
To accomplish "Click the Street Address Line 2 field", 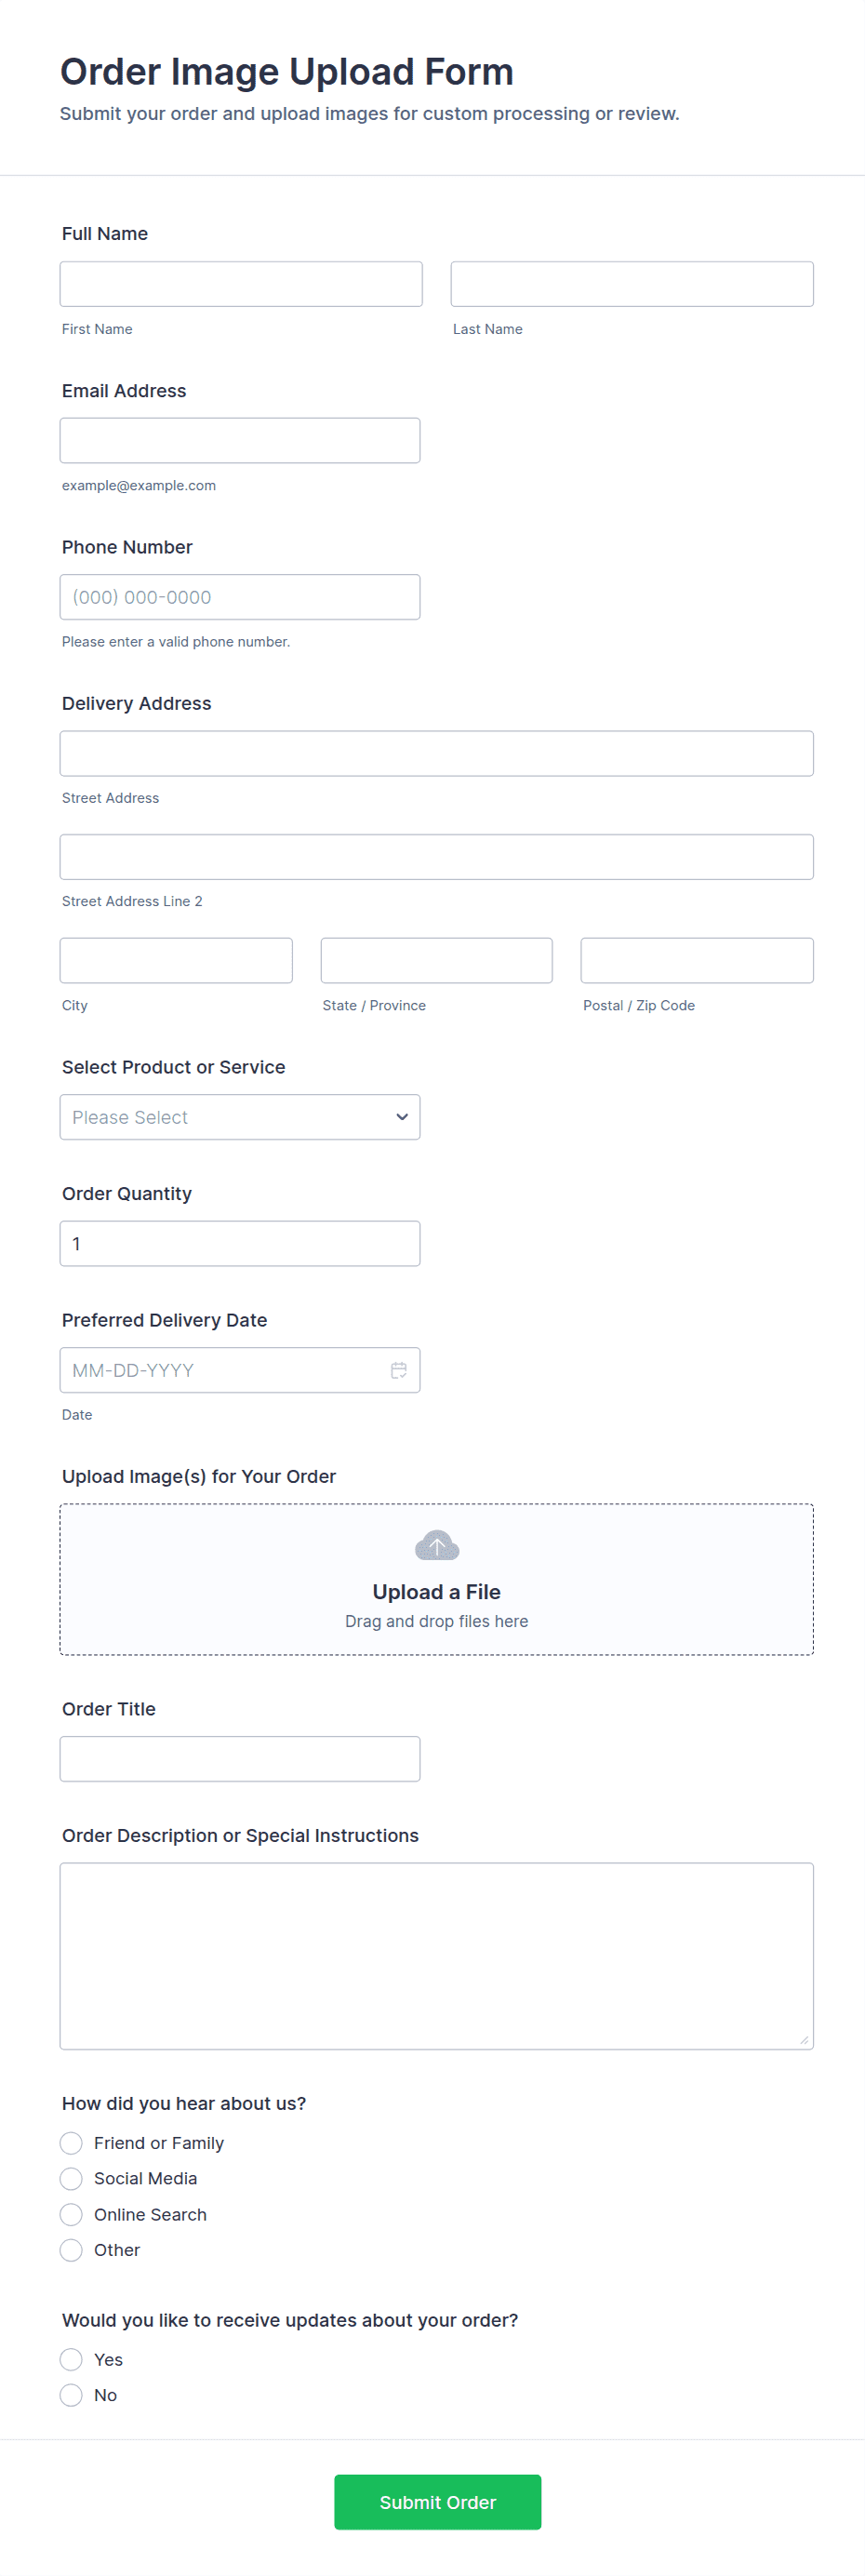I will click(x=437, y=857).
